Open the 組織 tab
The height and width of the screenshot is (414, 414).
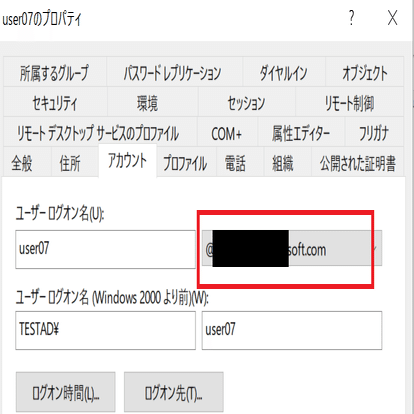[287, 162]
